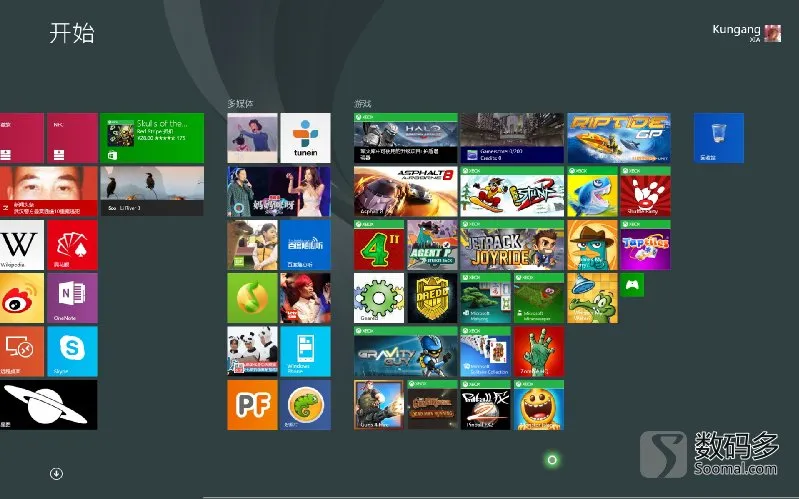
Task: Open the leftmost crimson reader tile
Action: [21, 138]
